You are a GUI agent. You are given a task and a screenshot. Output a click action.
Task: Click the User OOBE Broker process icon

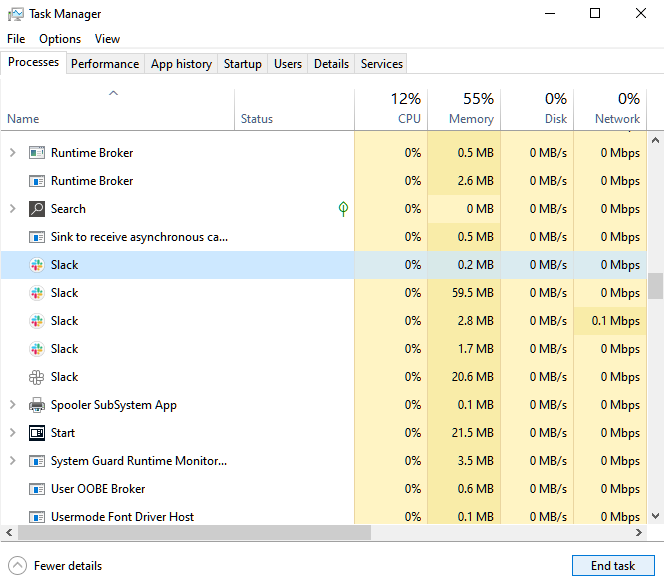pyautogui.click(x=37, y=489)
